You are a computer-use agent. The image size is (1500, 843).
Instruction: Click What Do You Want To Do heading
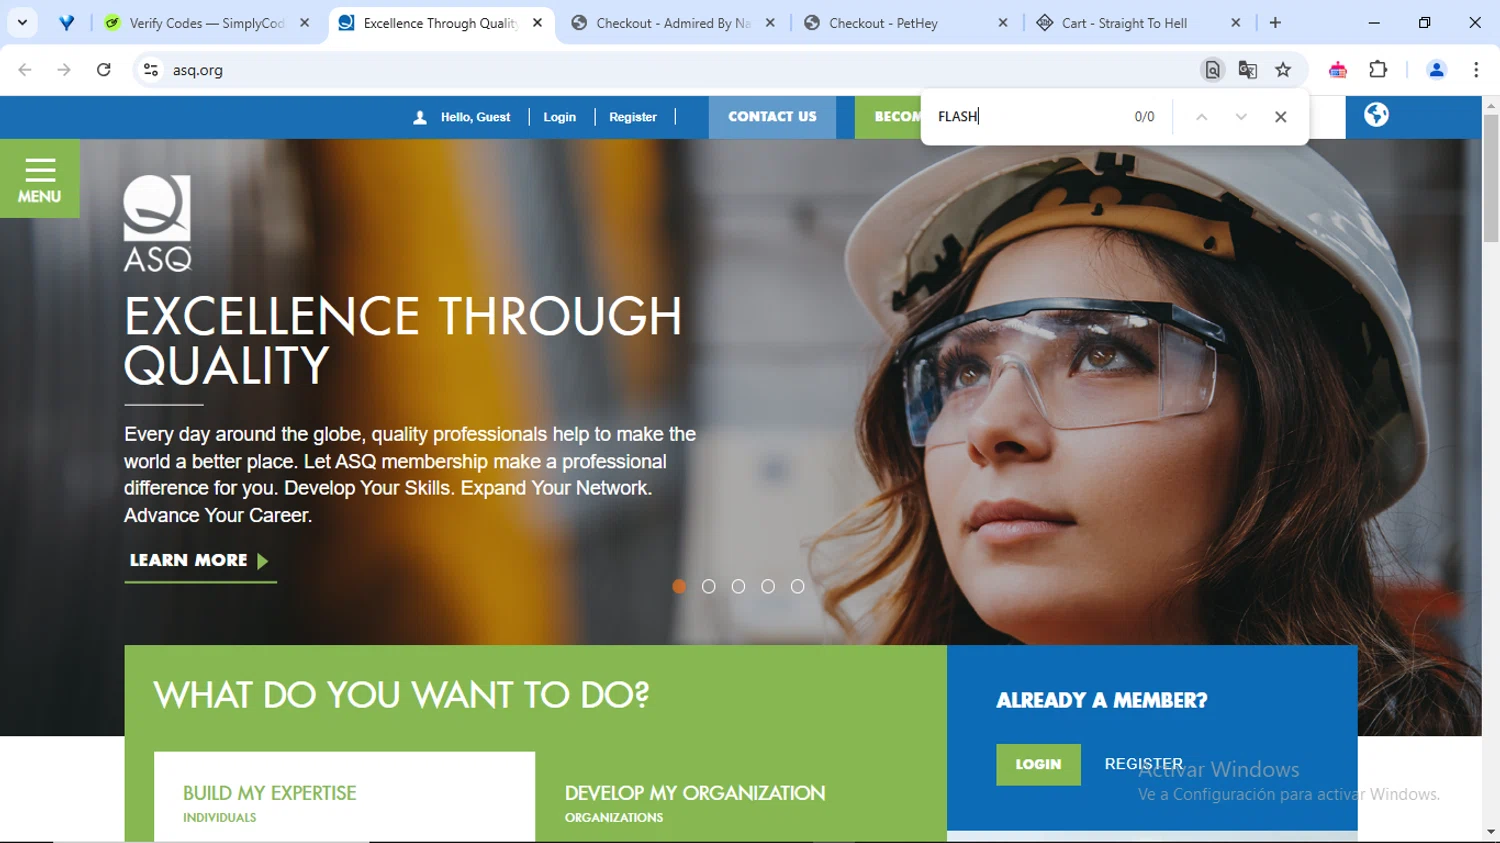pyautogui.click(x=401, y=695)
